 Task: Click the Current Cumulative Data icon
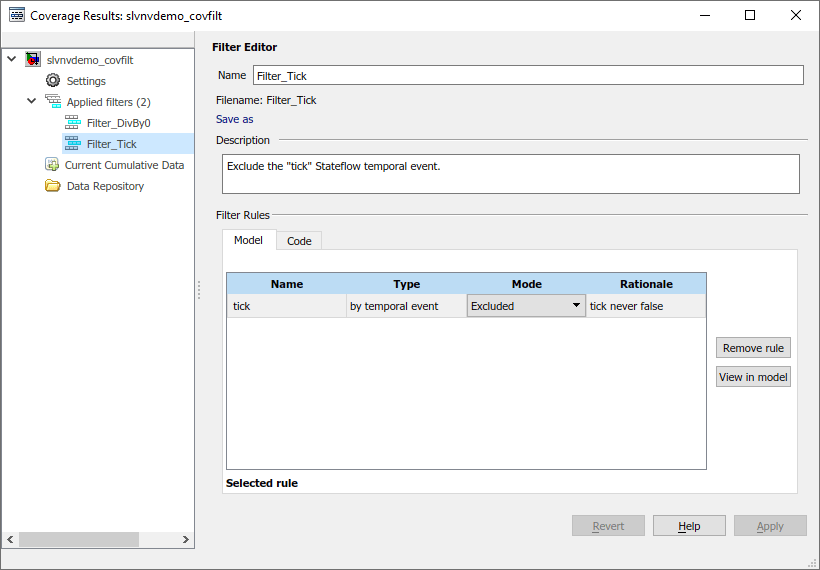(52, 165)
